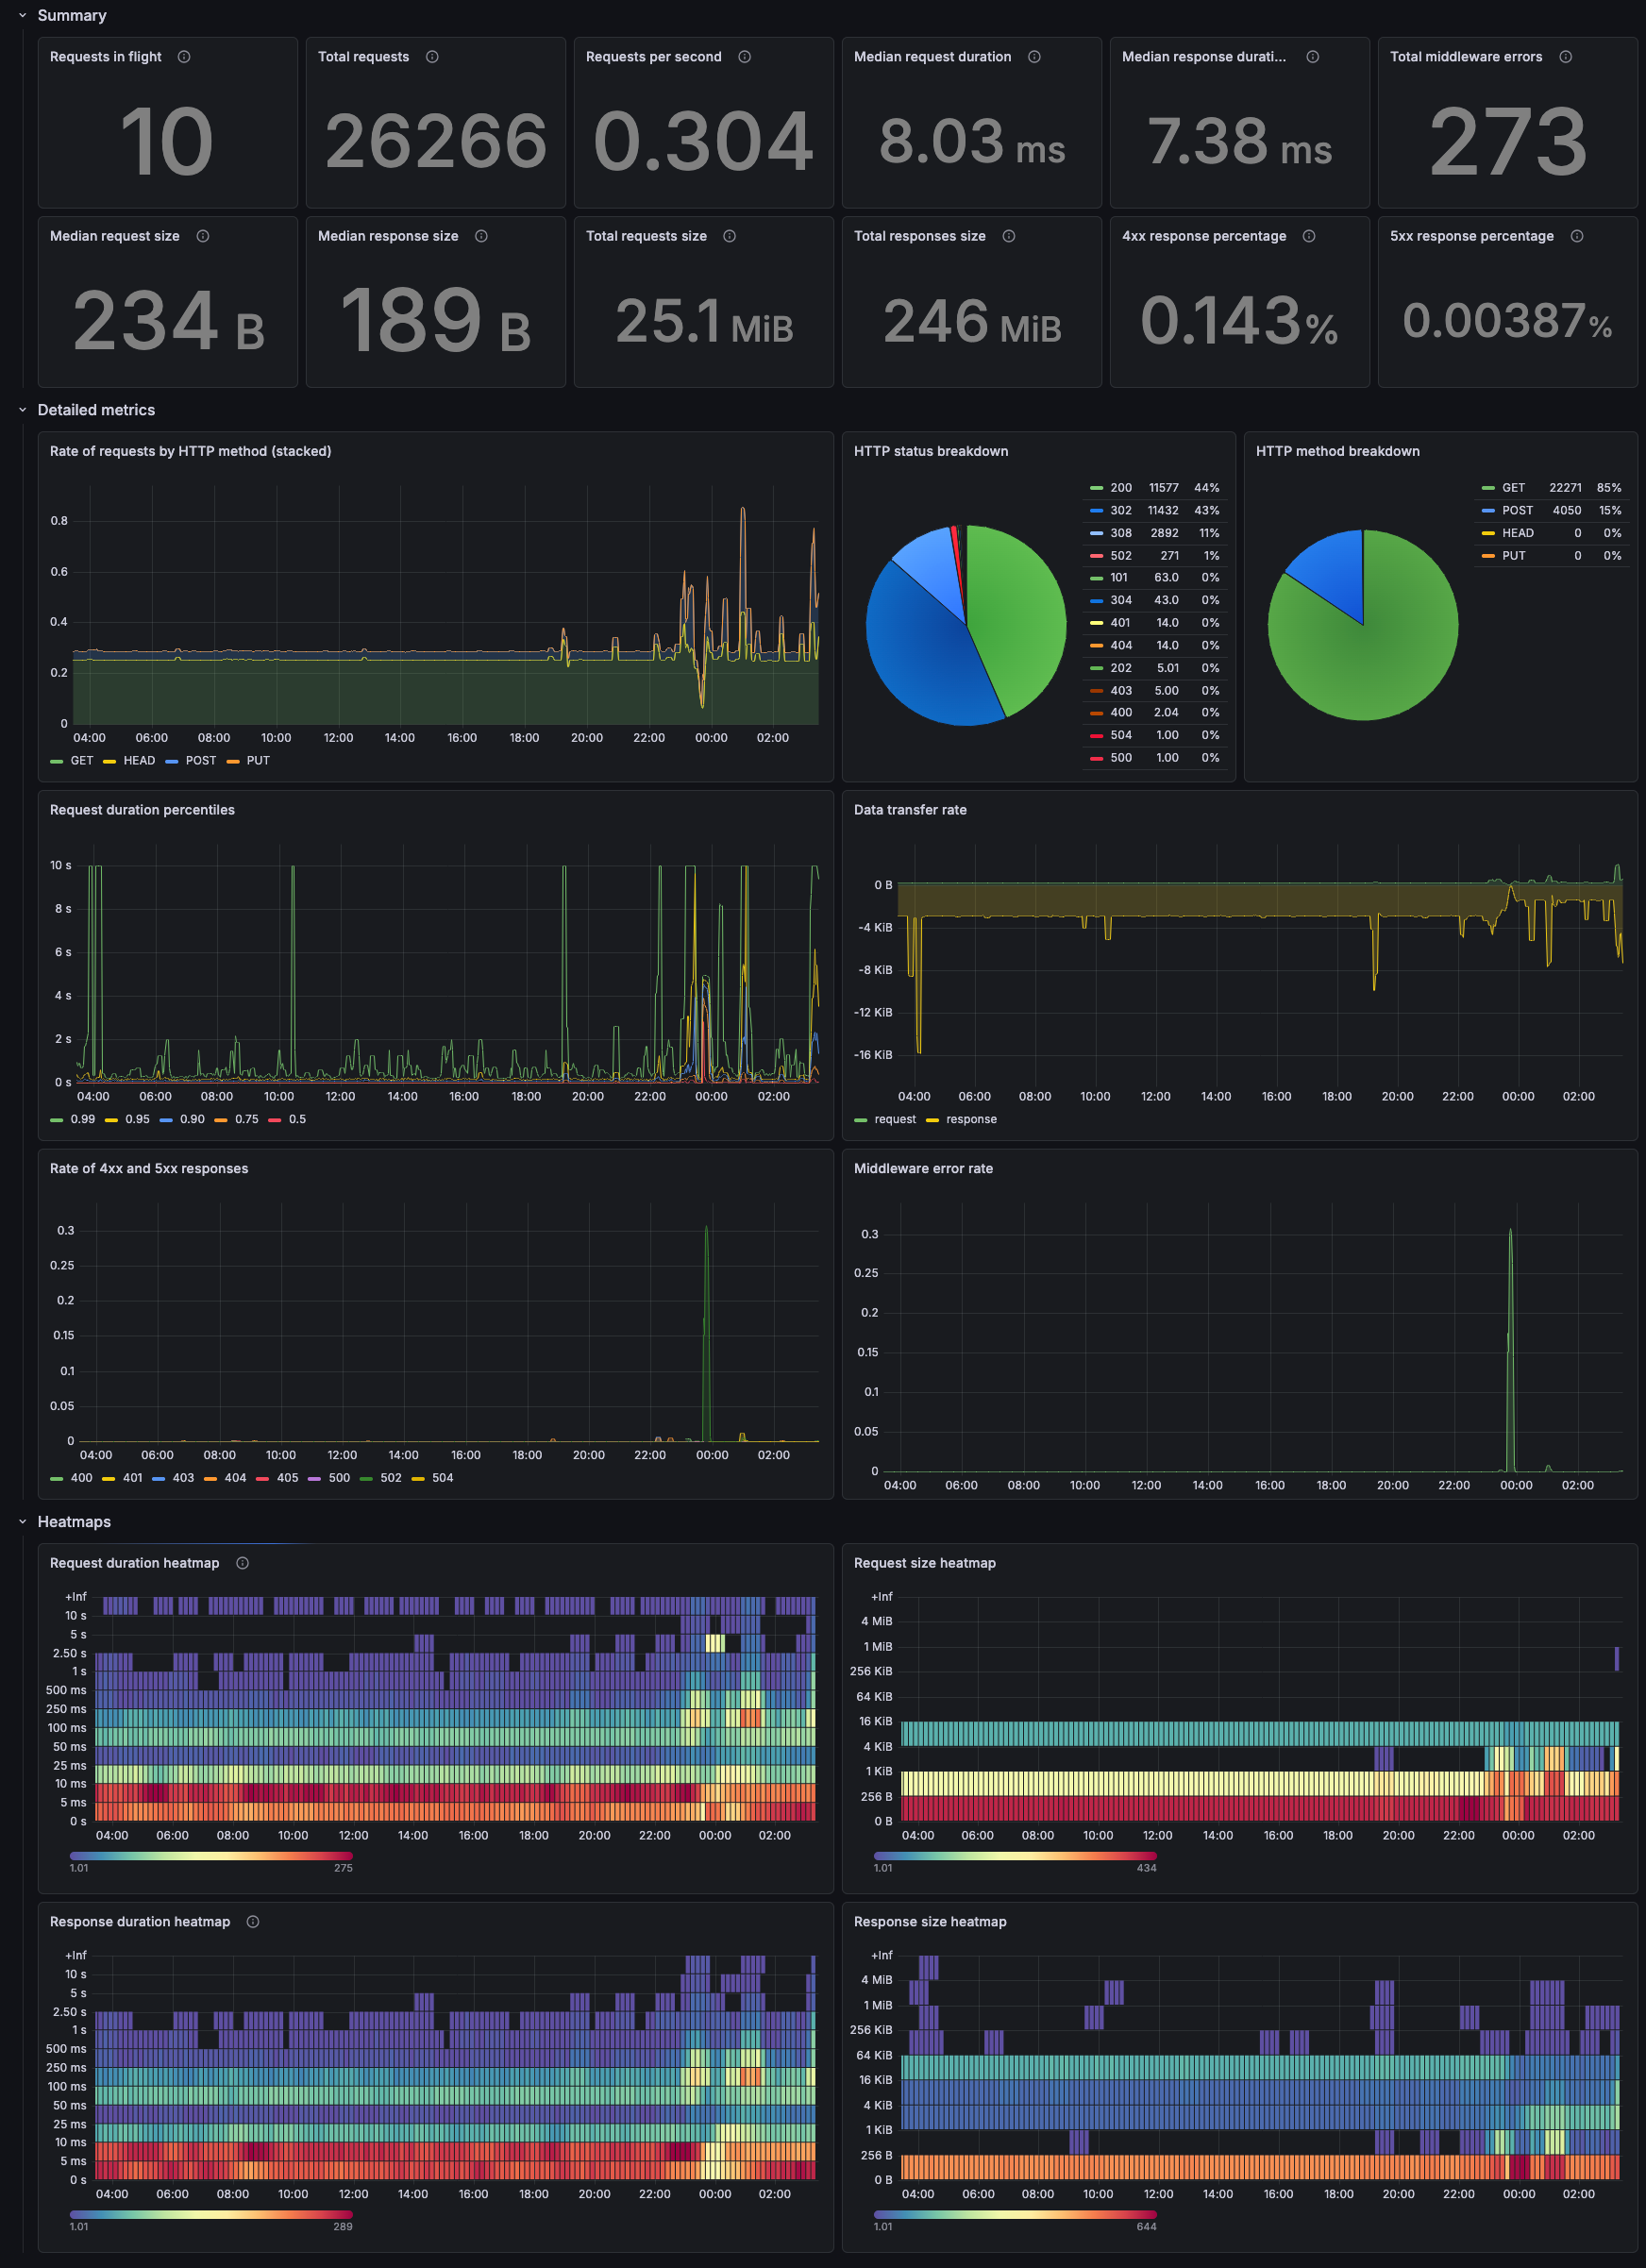Toggle 0.99 percentile series in legend
1646x2268 pixels.
pyautogui.click(x=82, y=1119)
